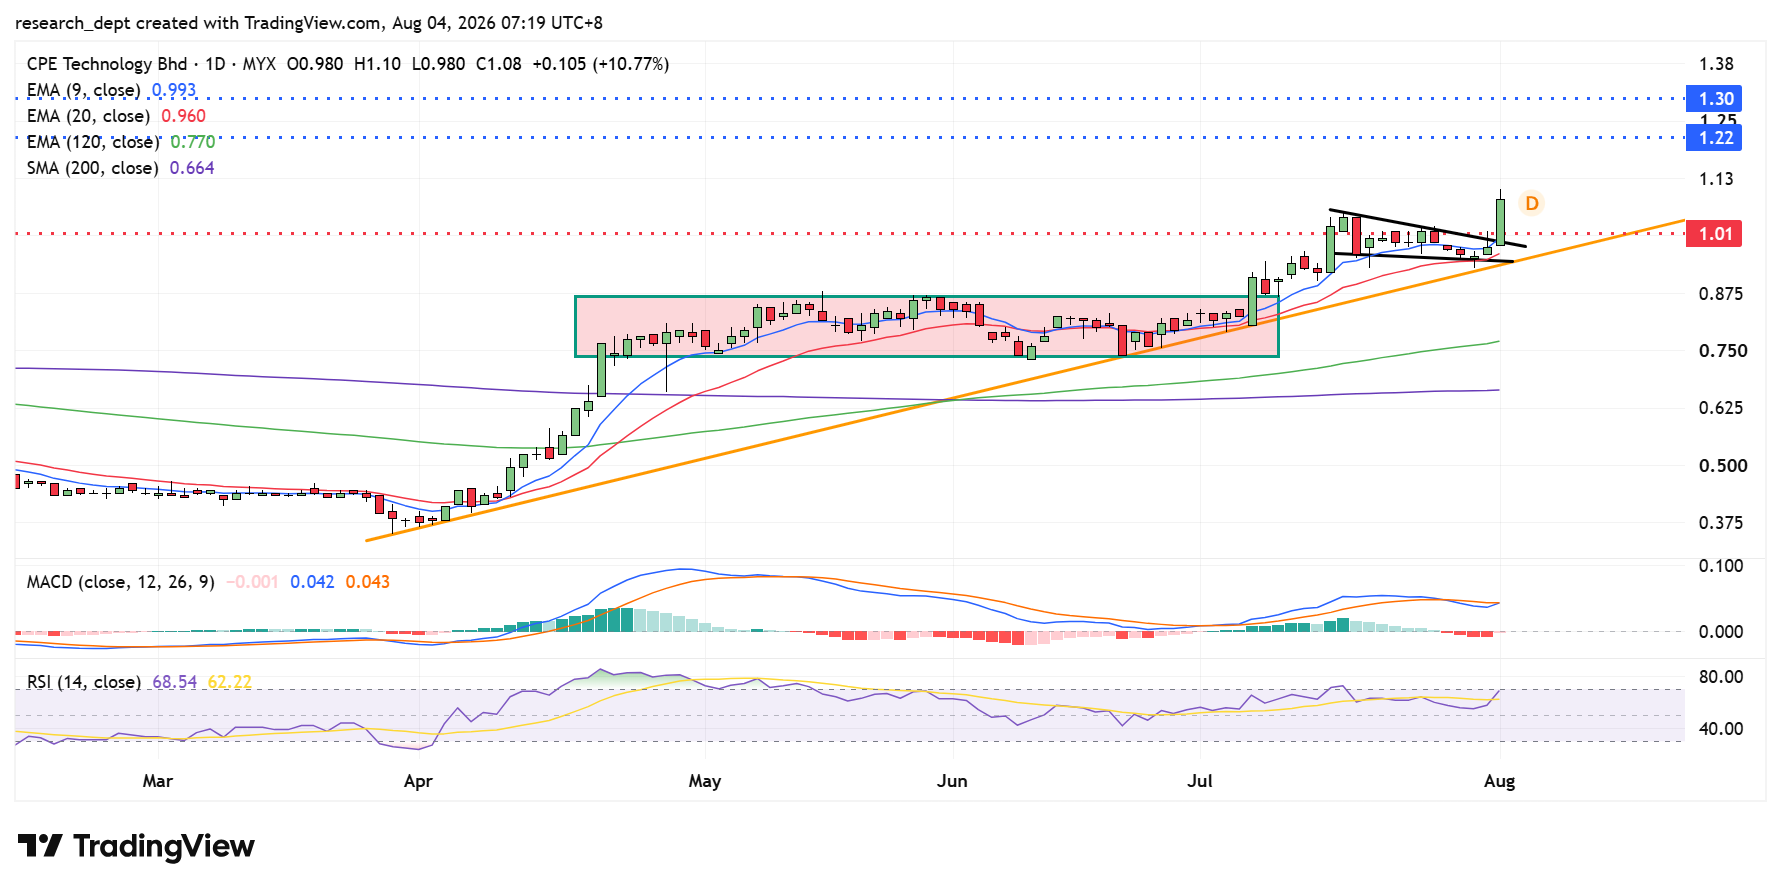Select the pink consolidation rectangle drawing

click(x=927, y=326)
